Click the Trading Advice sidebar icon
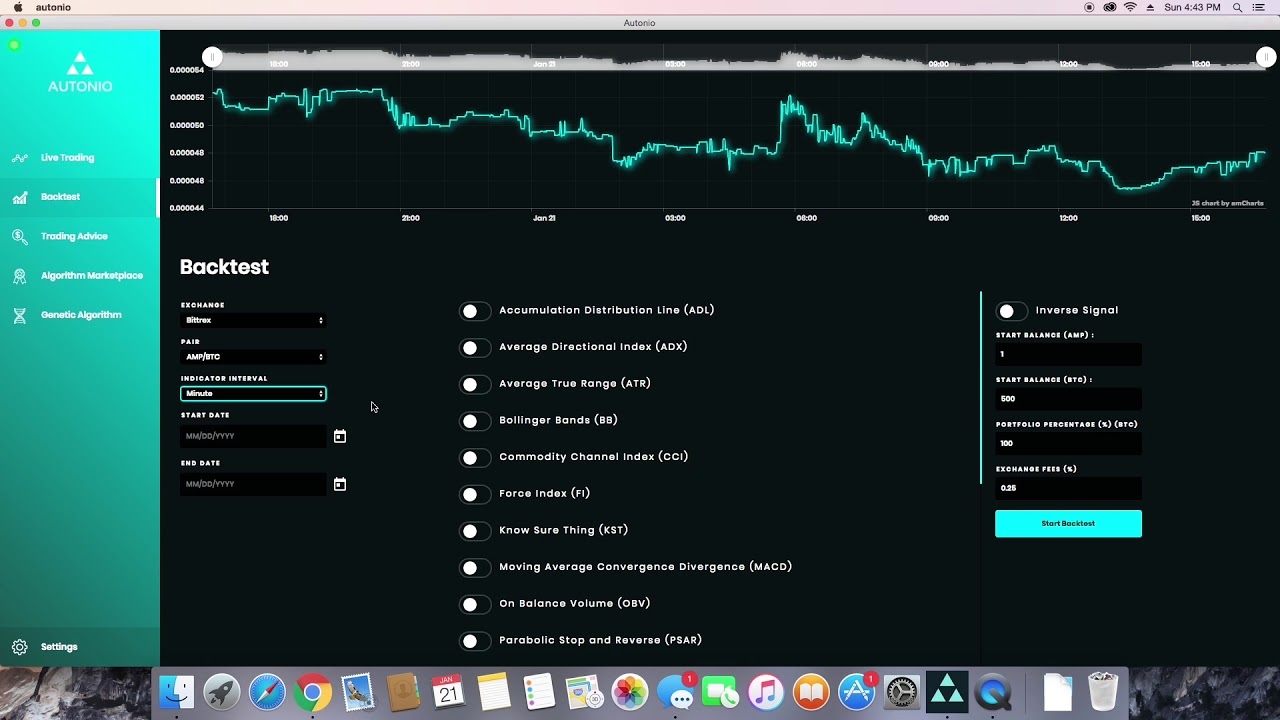Viewport: 1280px width, 720px height. click(x=20, y=237)
